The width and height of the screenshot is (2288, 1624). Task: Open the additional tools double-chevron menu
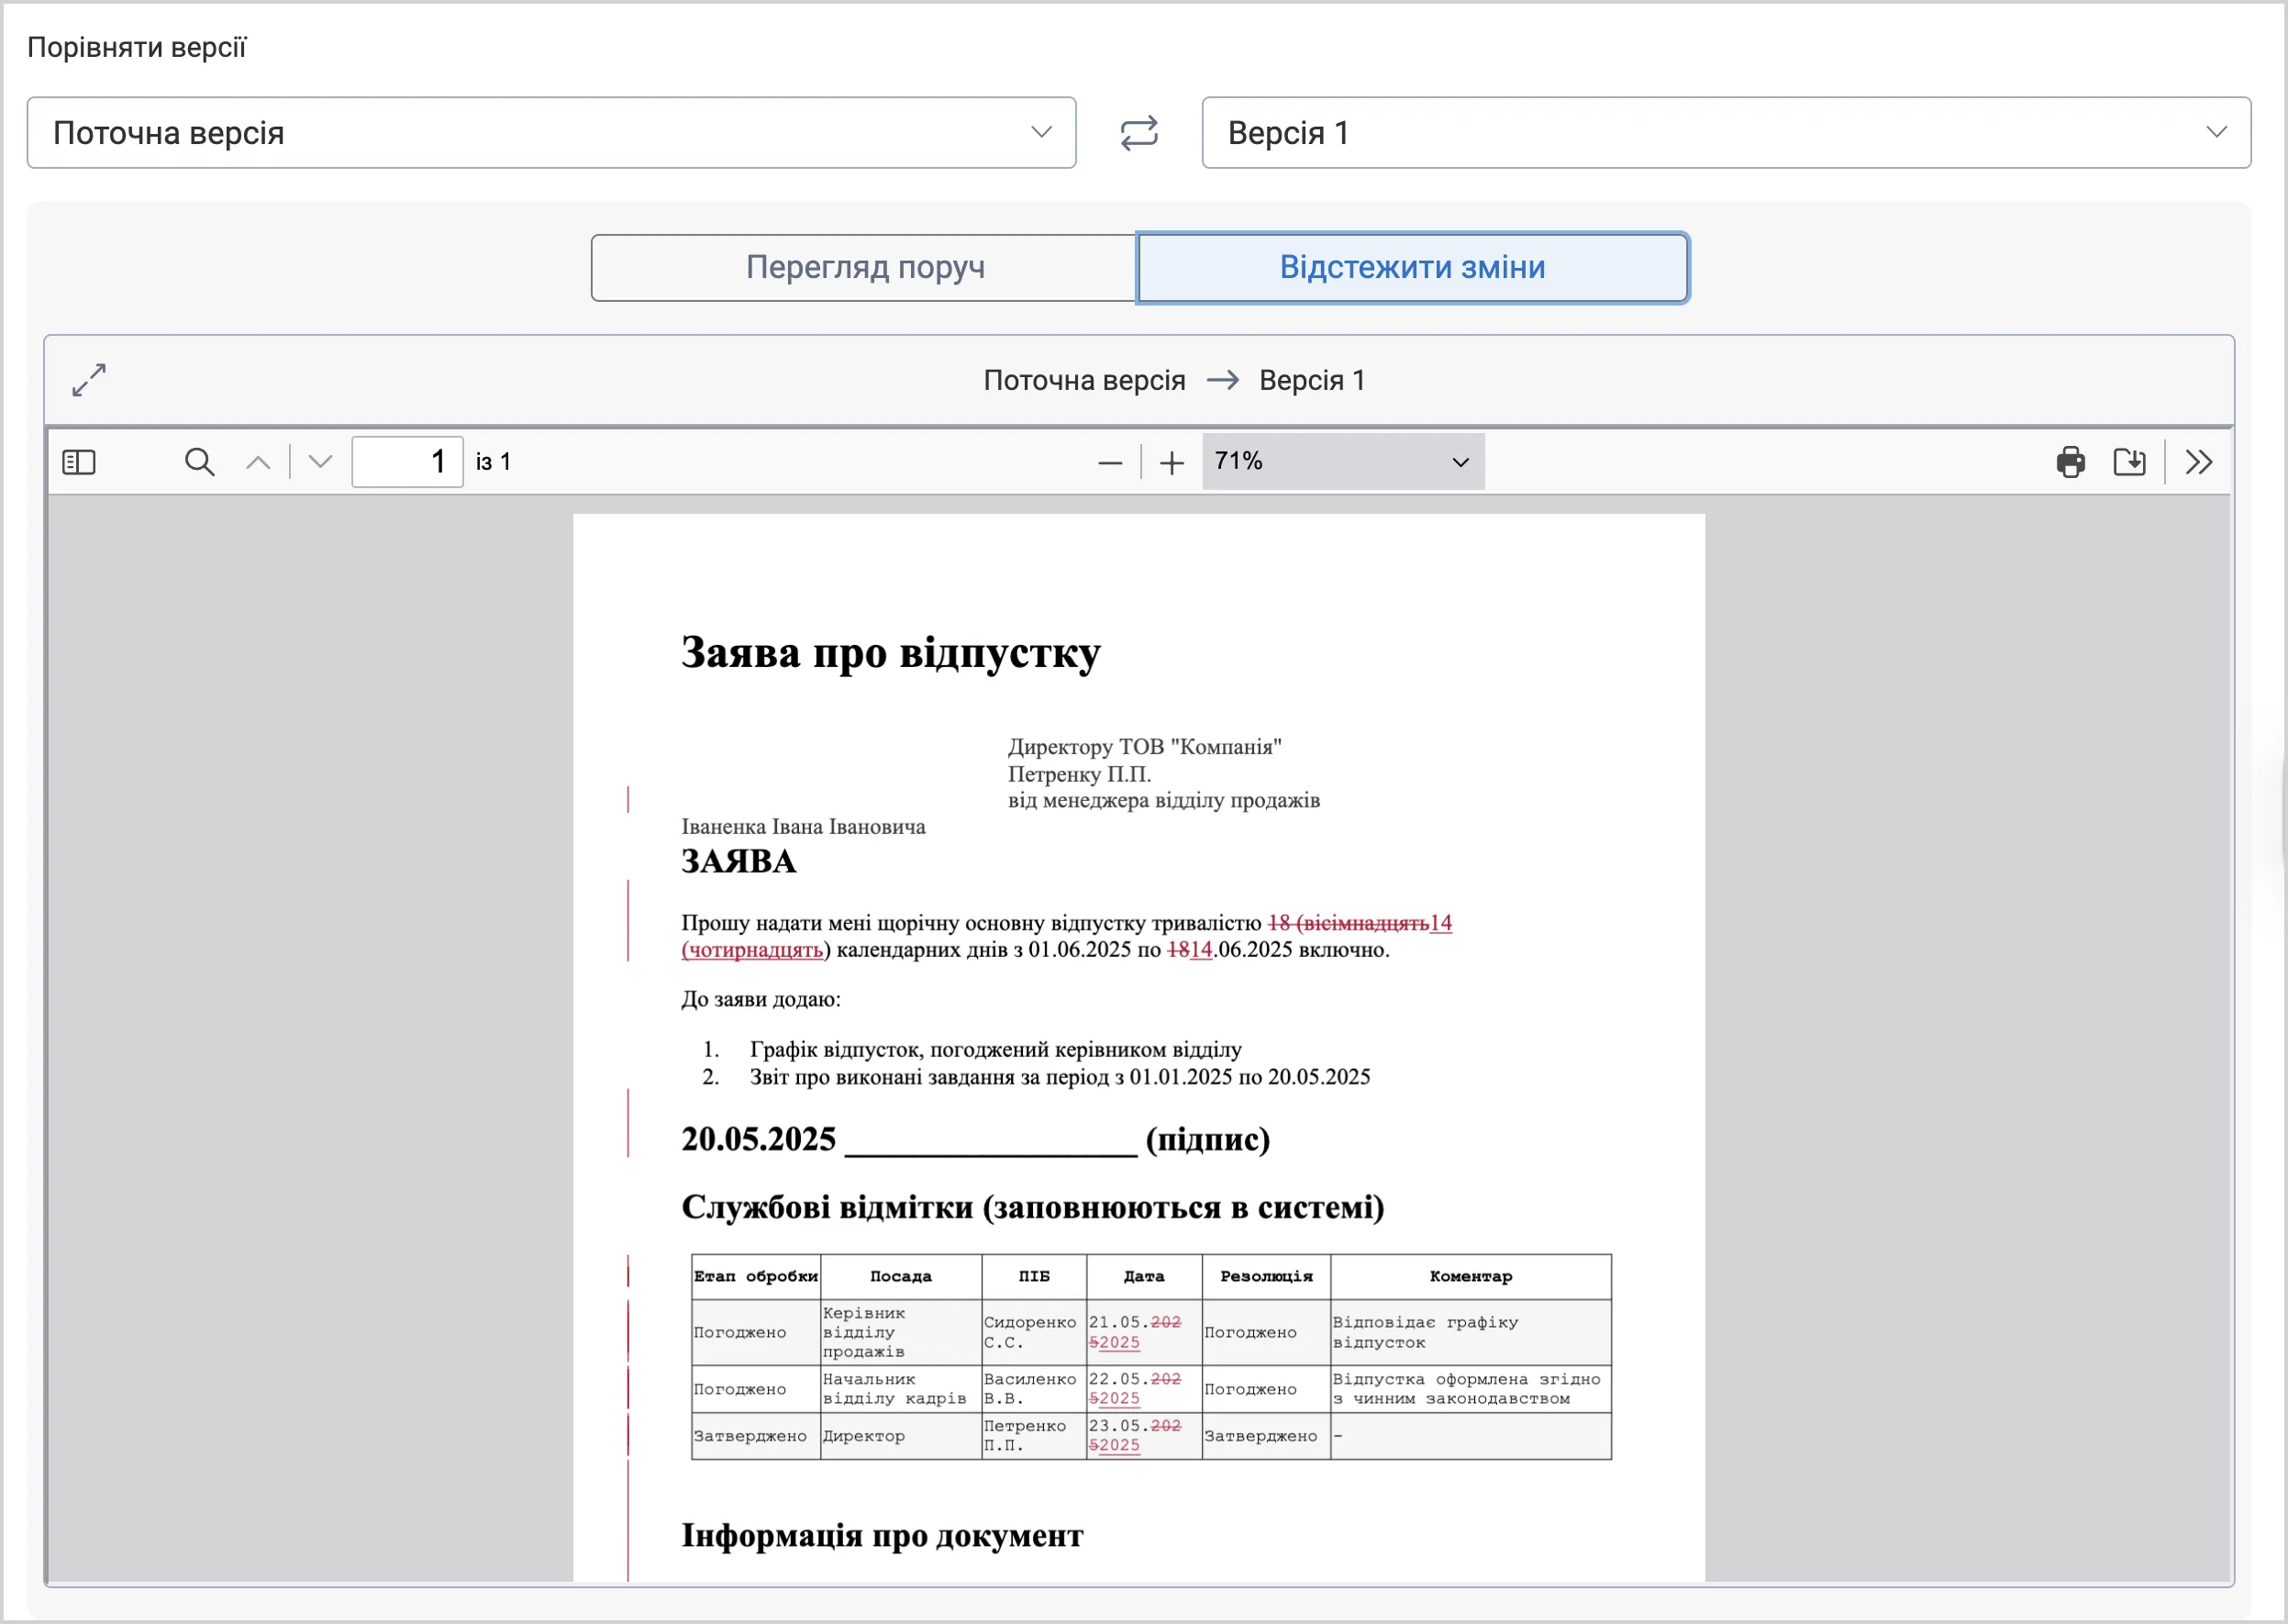[2199, 462]
